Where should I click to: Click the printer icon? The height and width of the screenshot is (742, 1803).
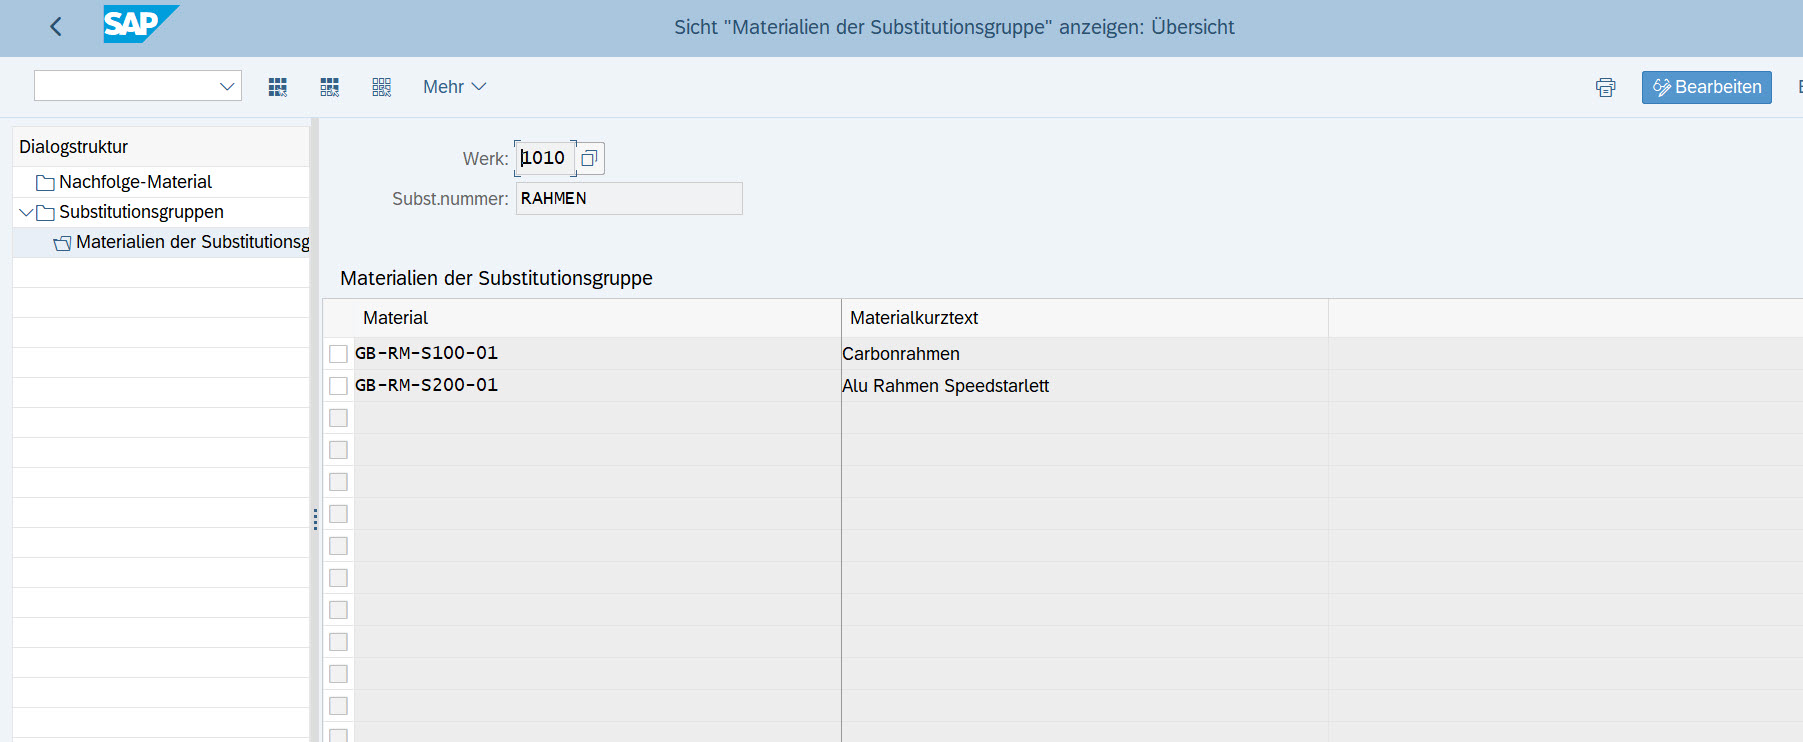point(1605,87)
